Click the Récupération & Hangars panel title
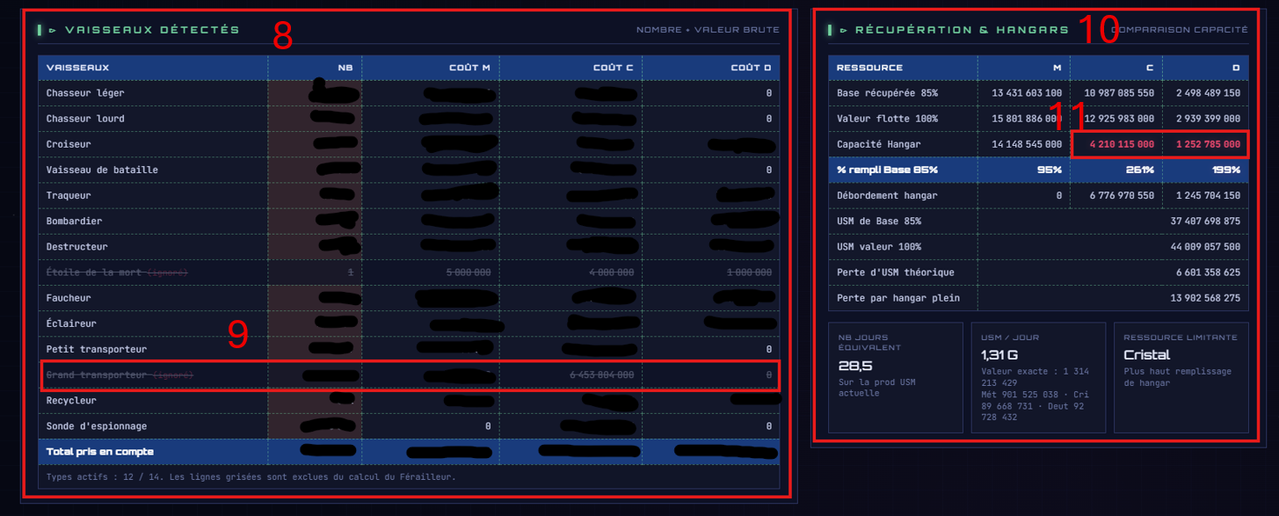The height and width of the screenshot is (516, 1279). pyautogui.click(x=961, y=30)
